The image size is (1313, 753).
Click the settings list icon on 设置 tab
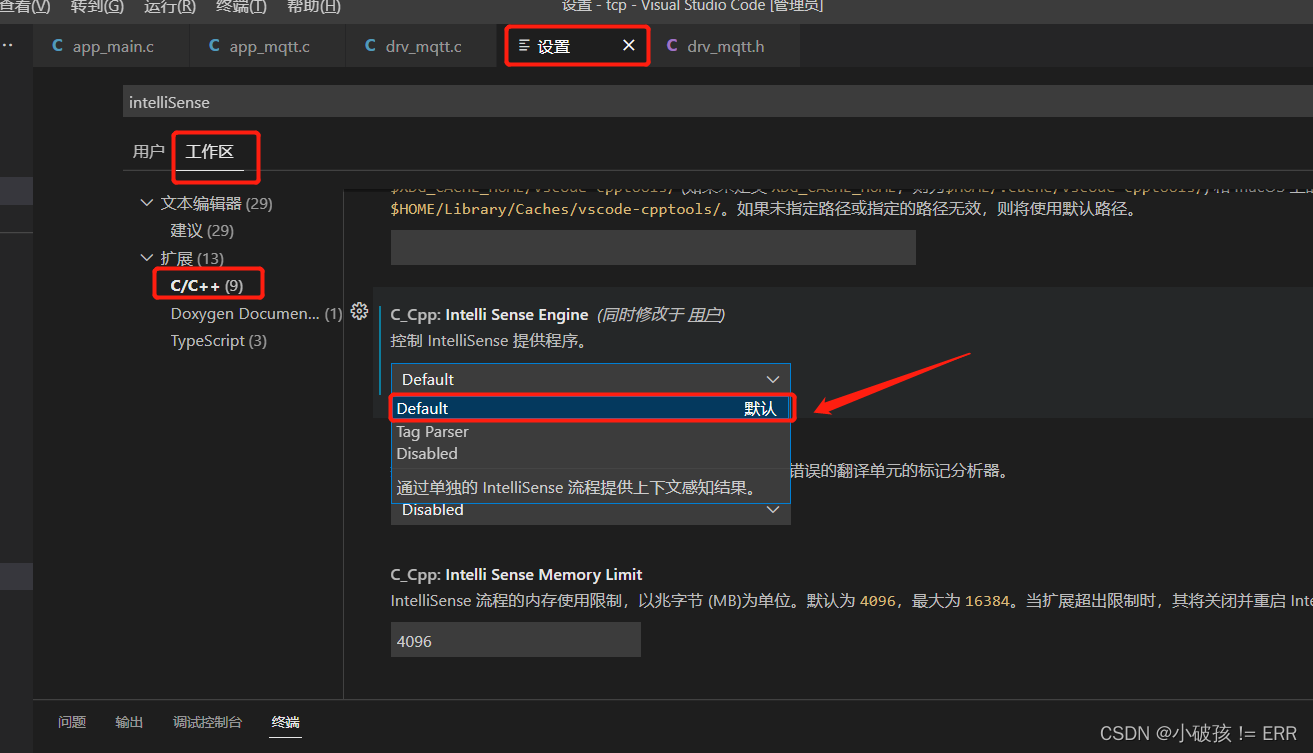click(524, 46)
